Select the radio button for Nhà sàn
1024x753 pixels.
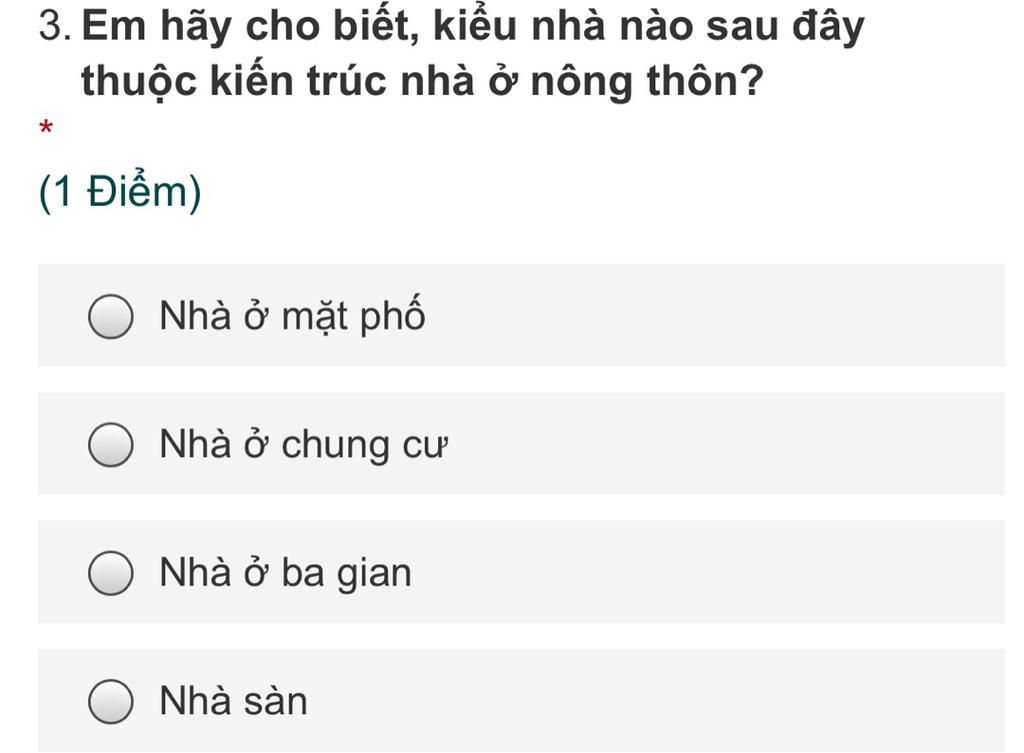[111, 701]
